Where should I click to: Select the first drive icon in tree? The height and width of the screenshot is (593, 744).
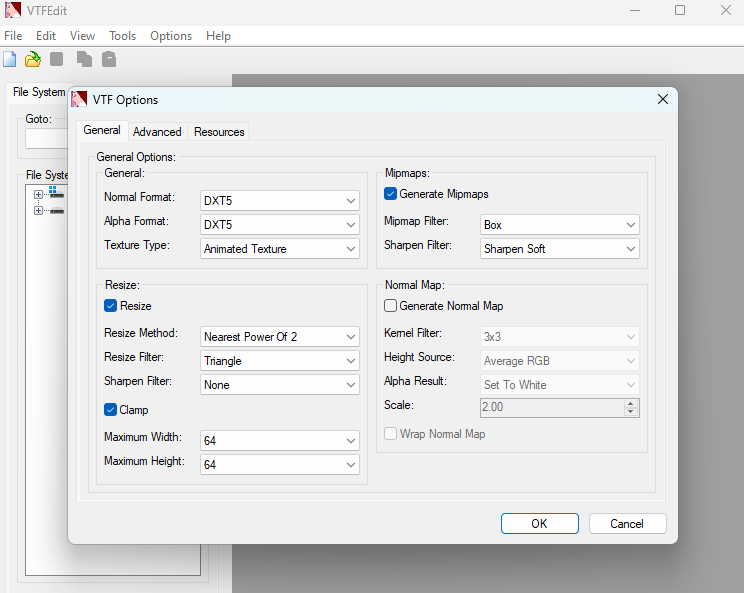coord(56,192)
